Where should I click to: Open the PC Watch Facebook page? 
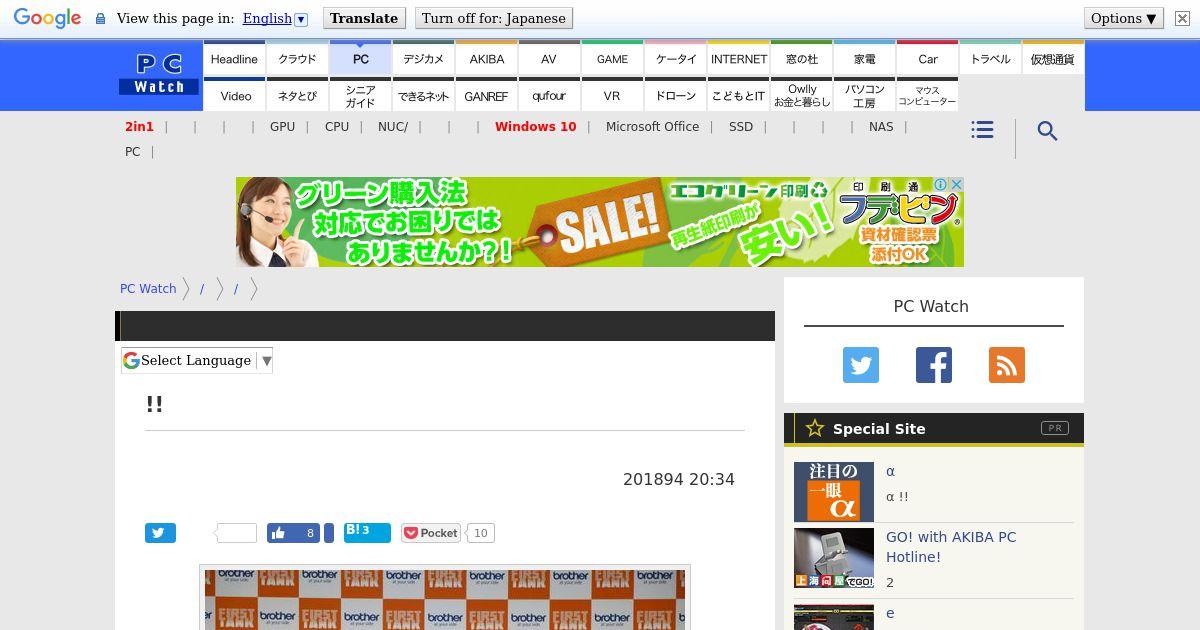934,365
